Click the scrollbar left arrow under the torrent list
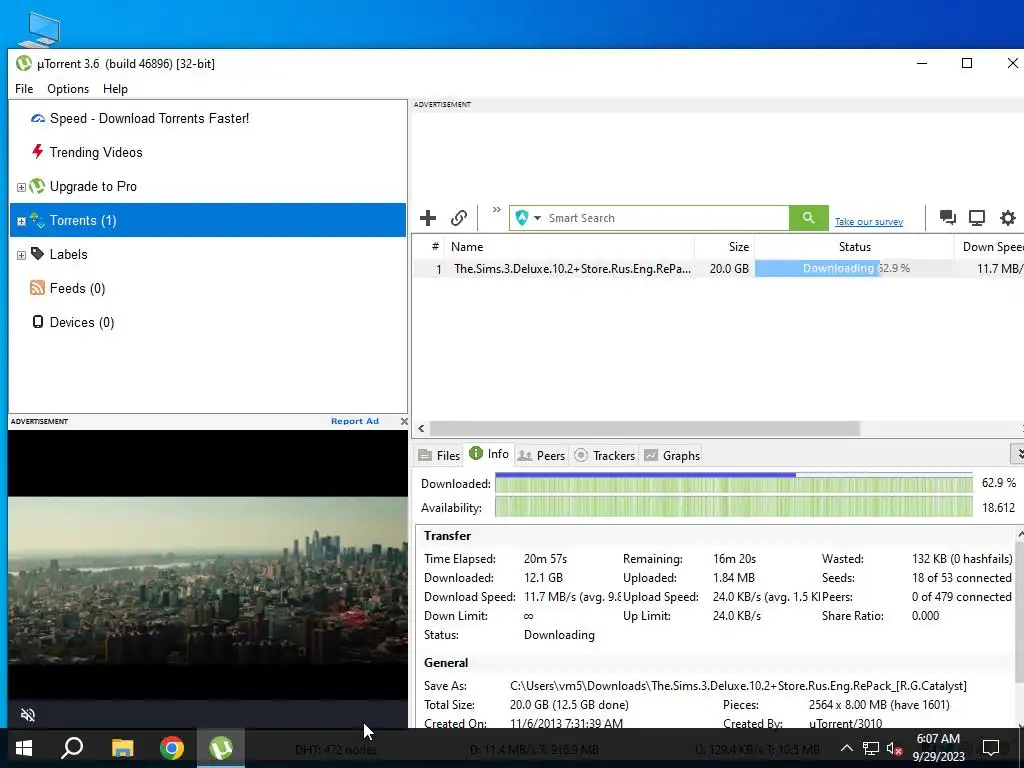 coord(421,428)
